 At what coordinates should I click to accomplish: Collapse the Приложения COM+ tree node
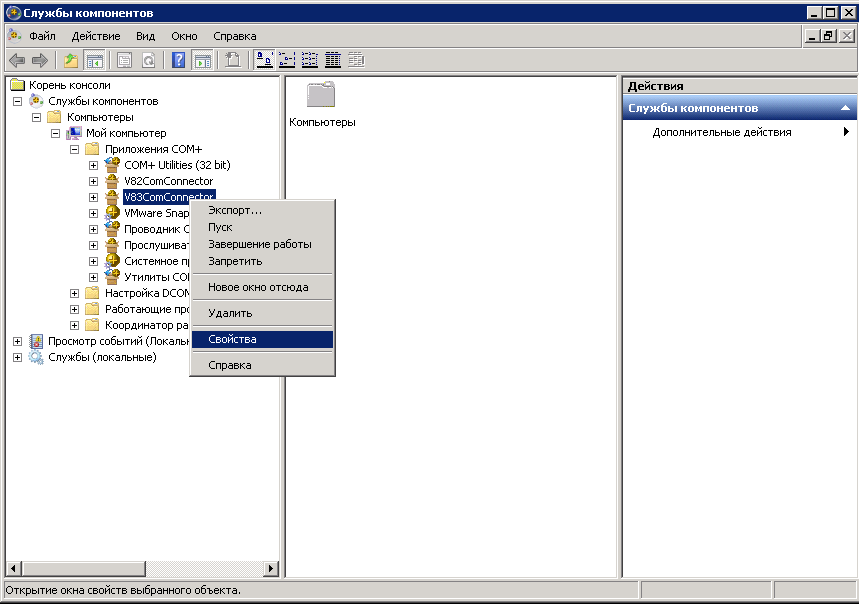75,149
